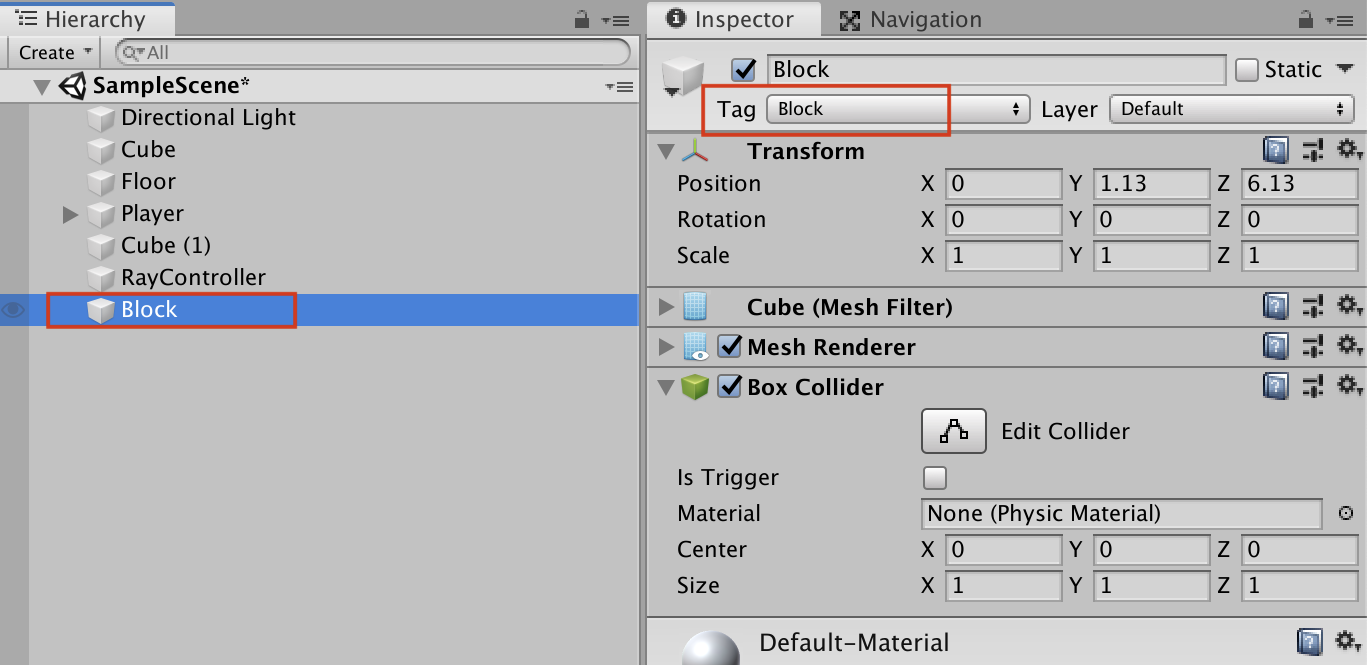Expand the Player object in the Hierarchy

tap(70, 214)
